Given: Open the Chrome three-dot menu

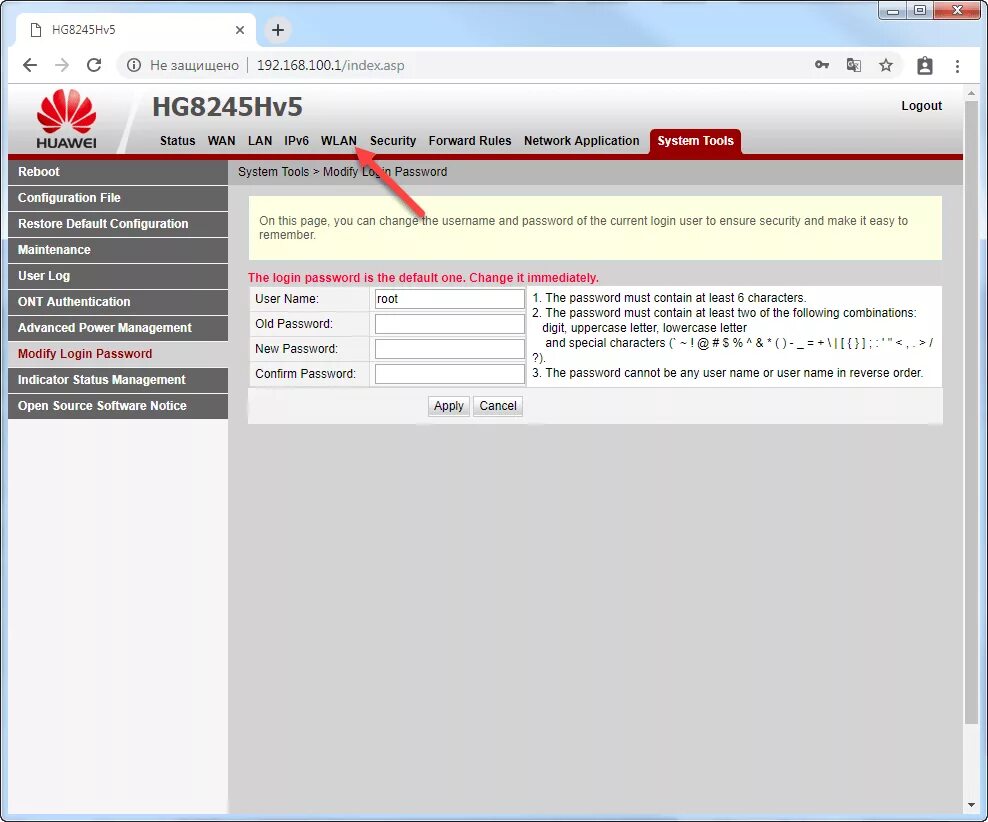Looking at the screenshot, I should [957, 66].
